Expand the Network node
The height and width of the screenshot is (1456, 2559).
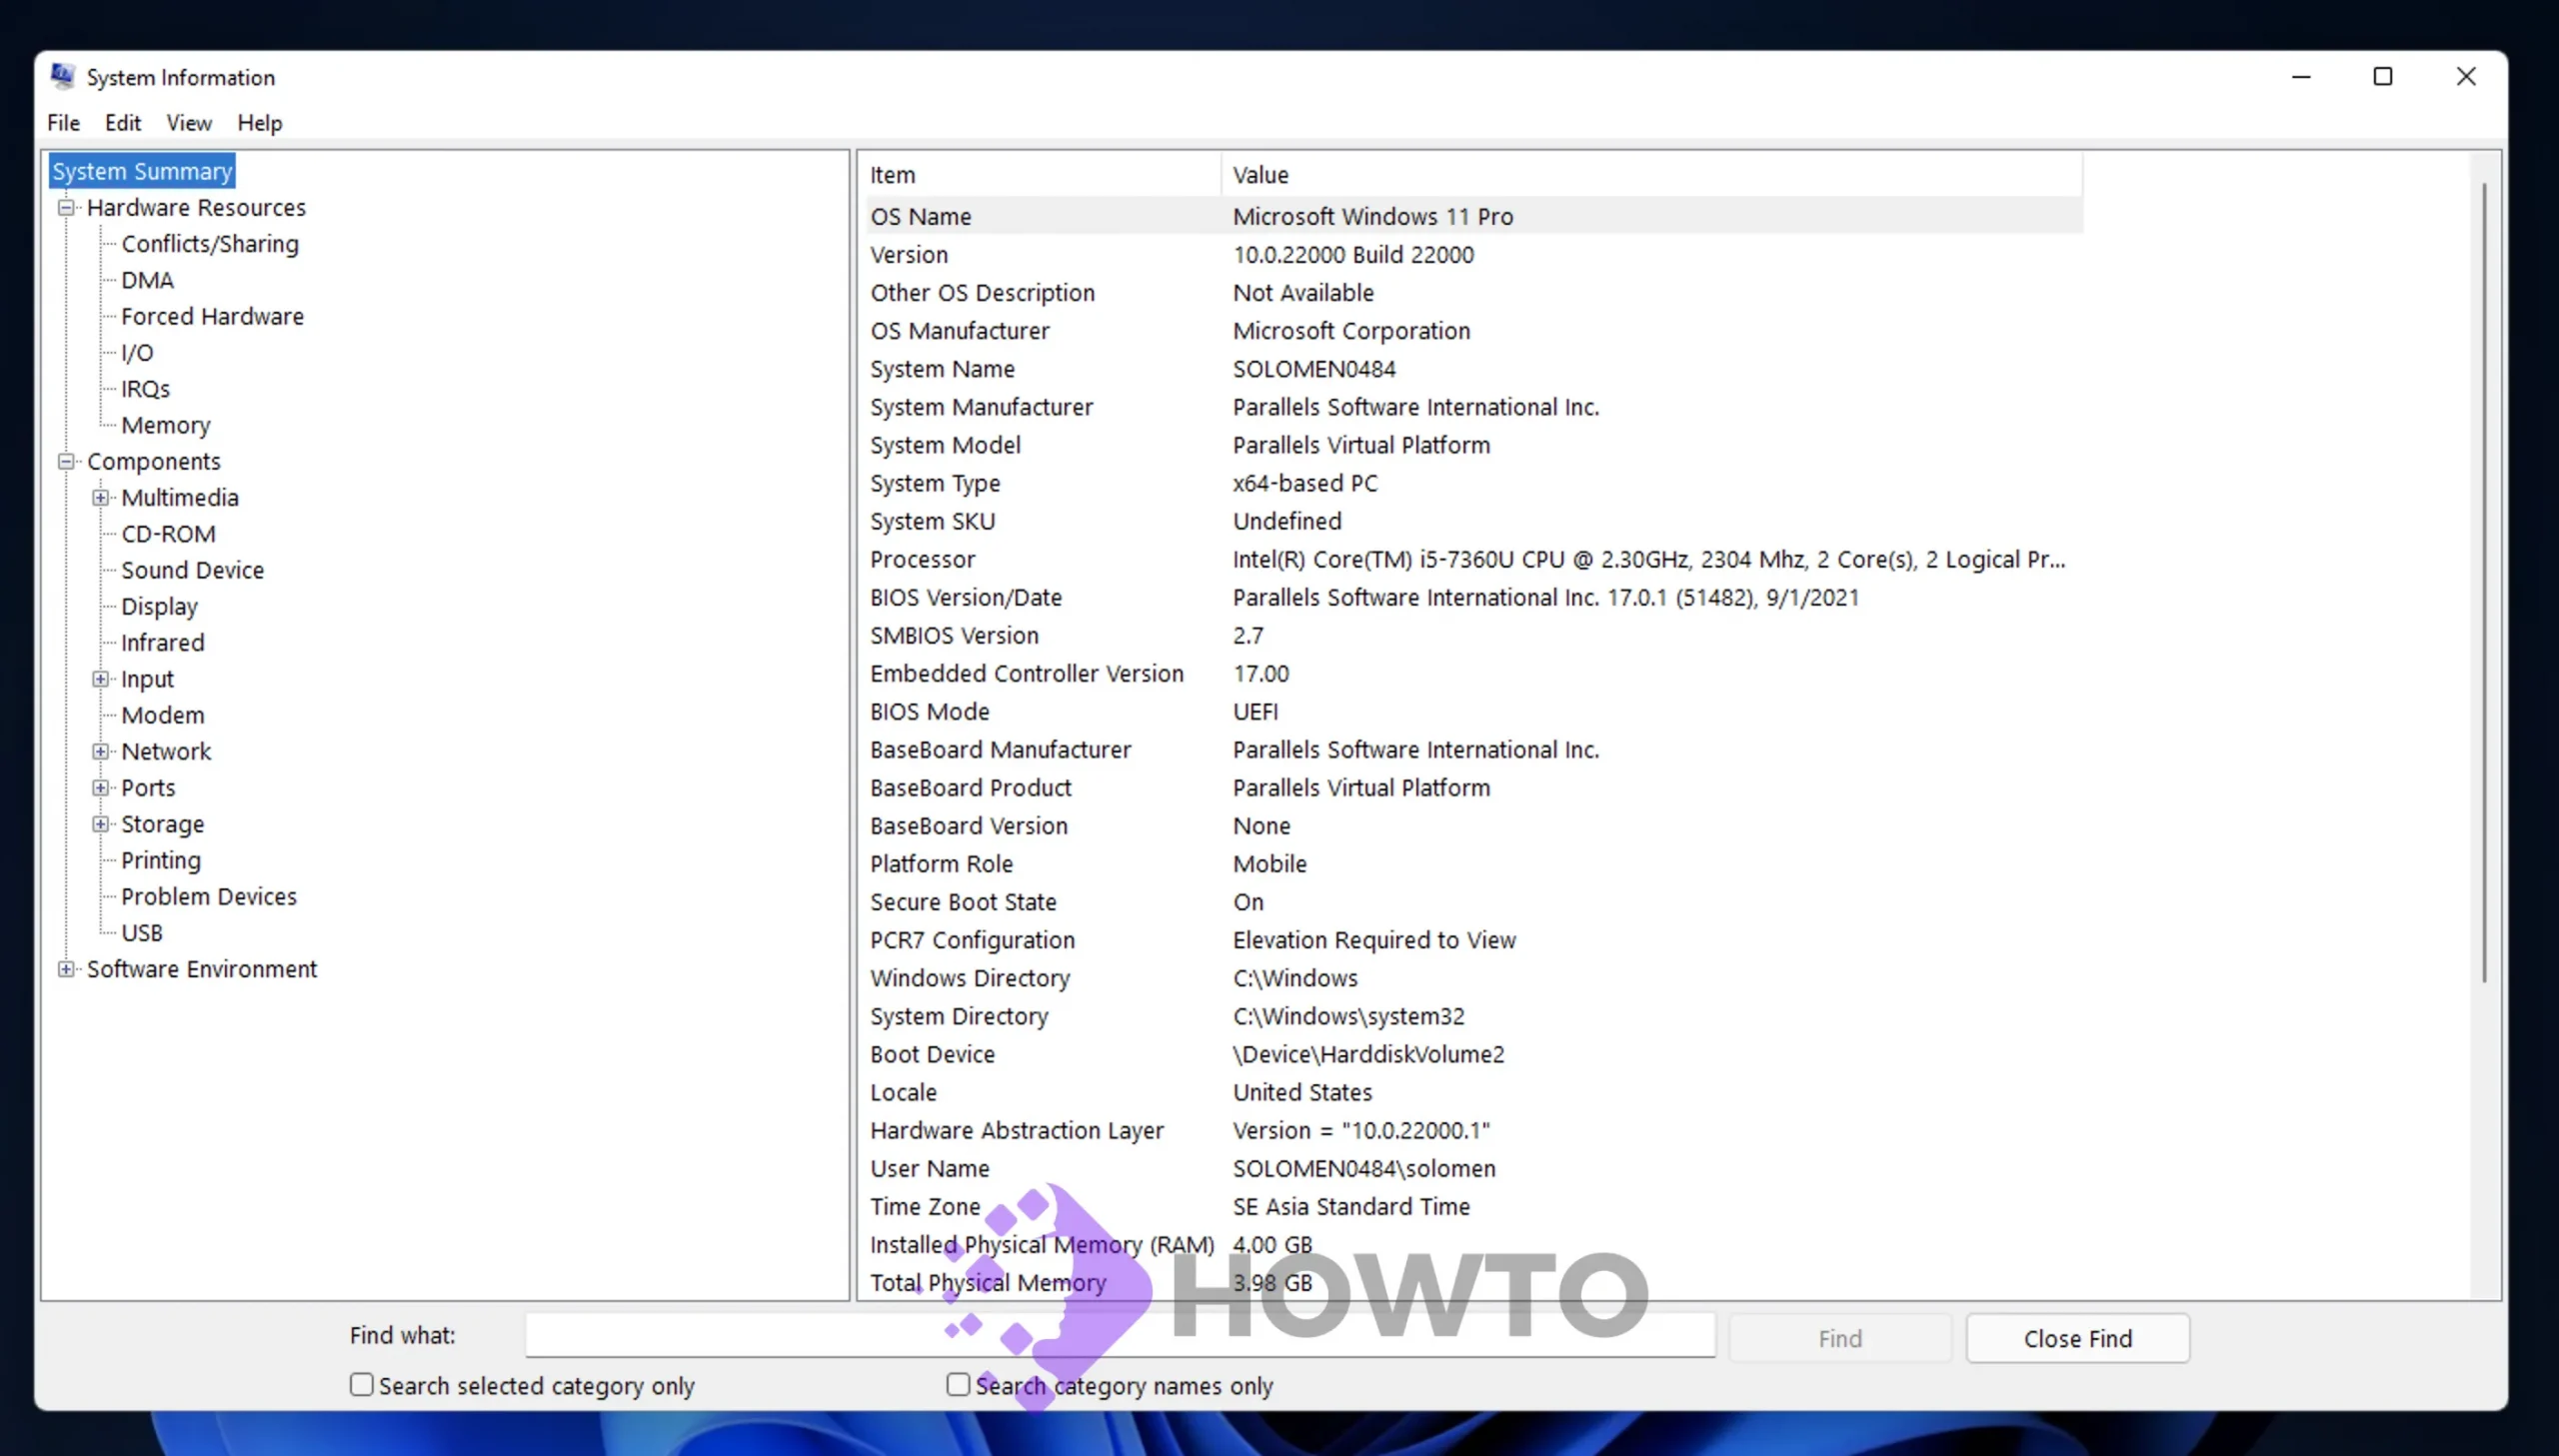[100, 752]
